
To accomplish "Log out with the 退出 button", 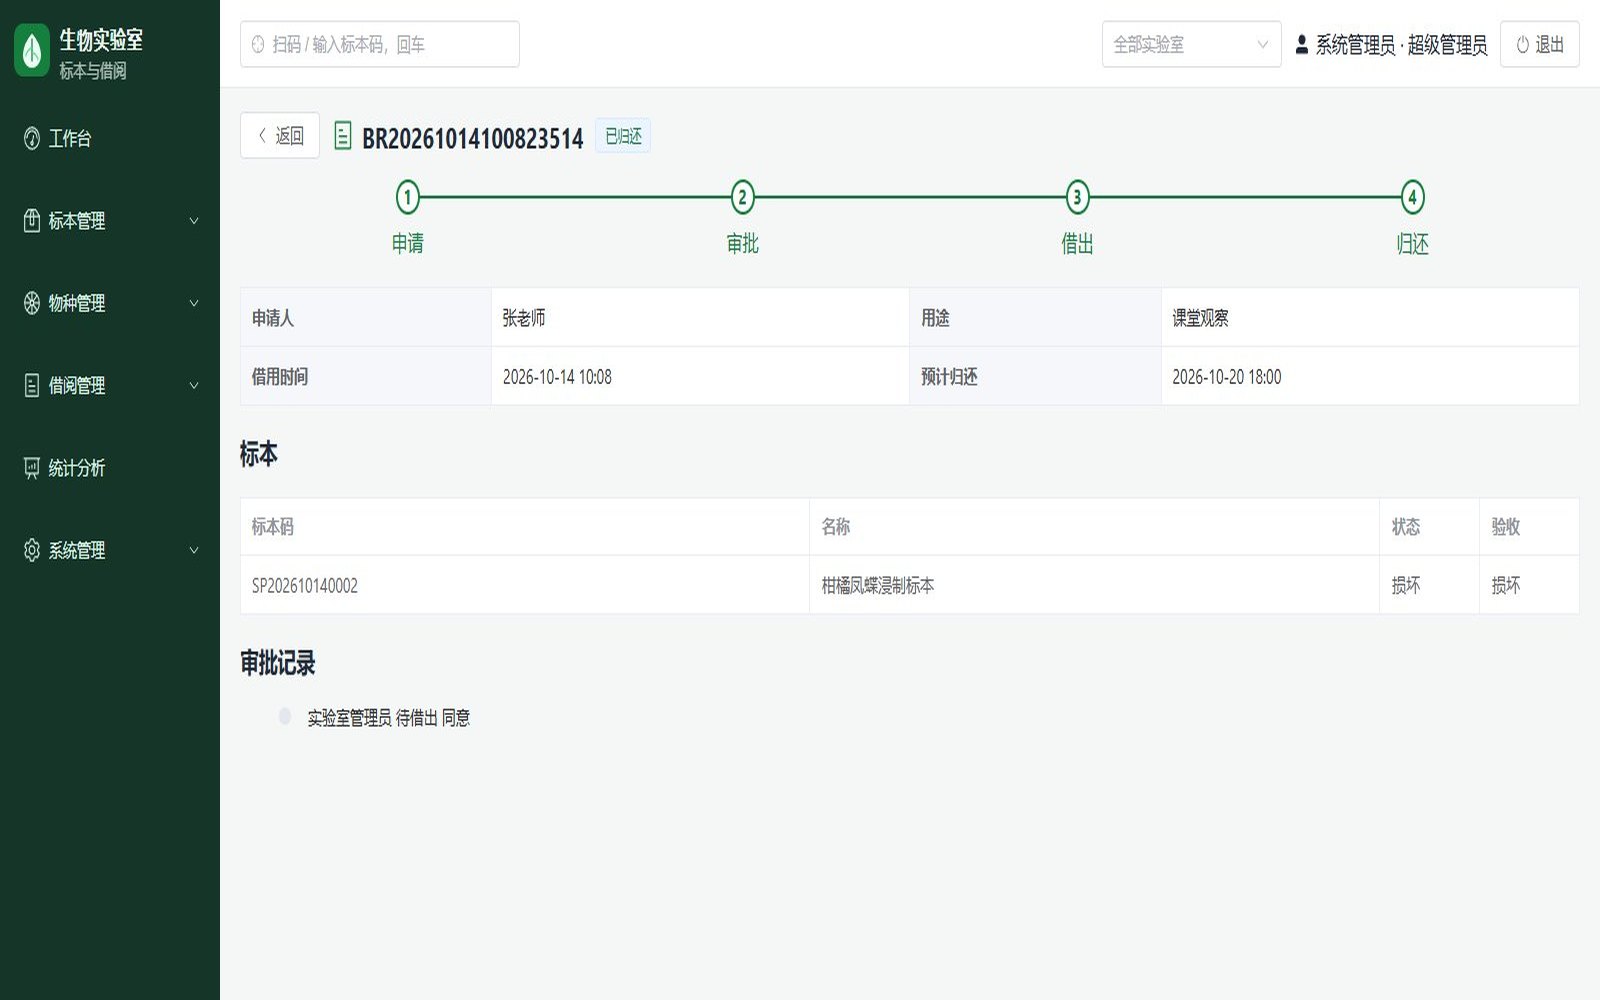I will pyautogui.click(x=1539, y=44).
